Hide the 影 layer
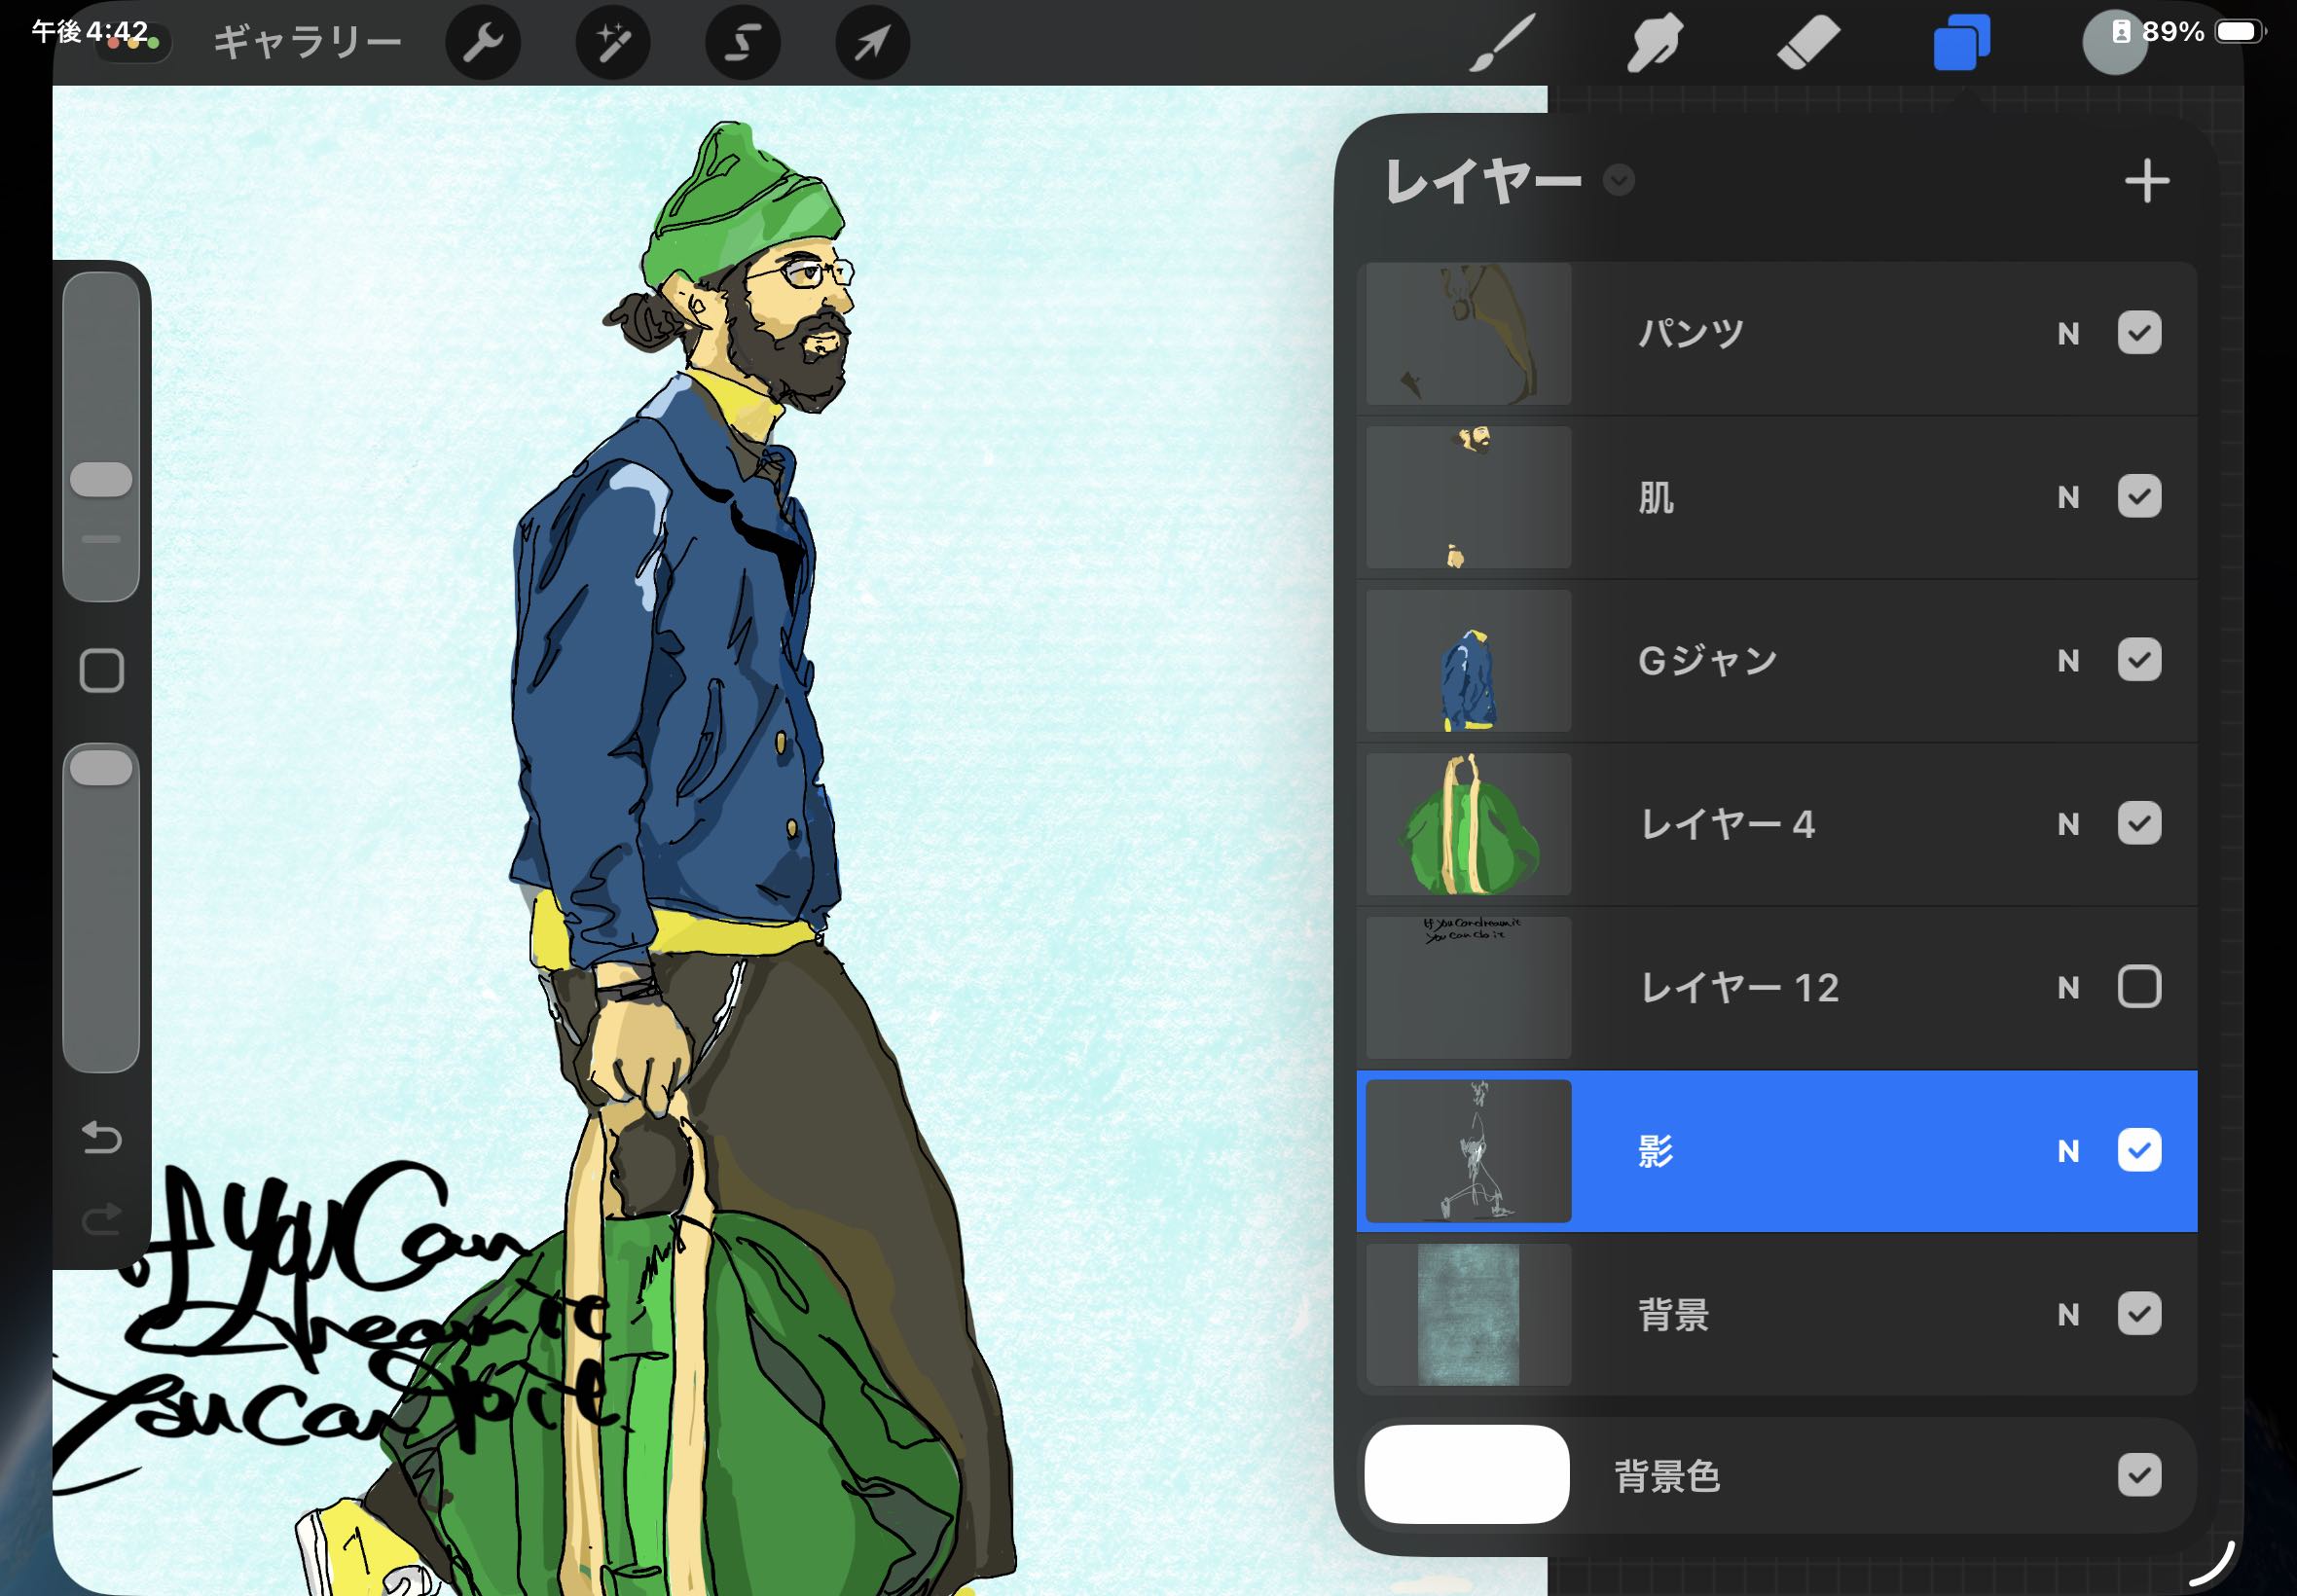The image size is (2297, 1596). [2139, 1150]
